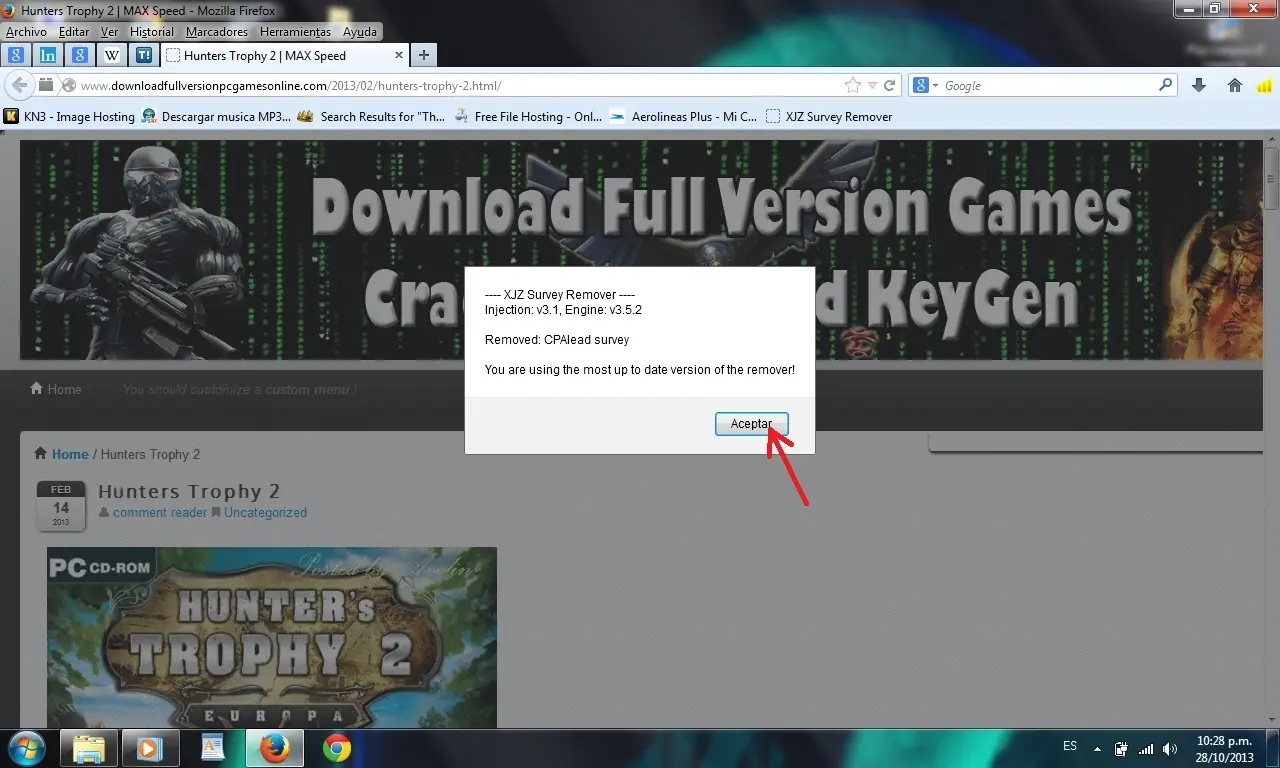Image resolution: width=1280 pixels, height=768 pixels.
Task: Open the Archivo menu
Action: (x=26, y=32)
